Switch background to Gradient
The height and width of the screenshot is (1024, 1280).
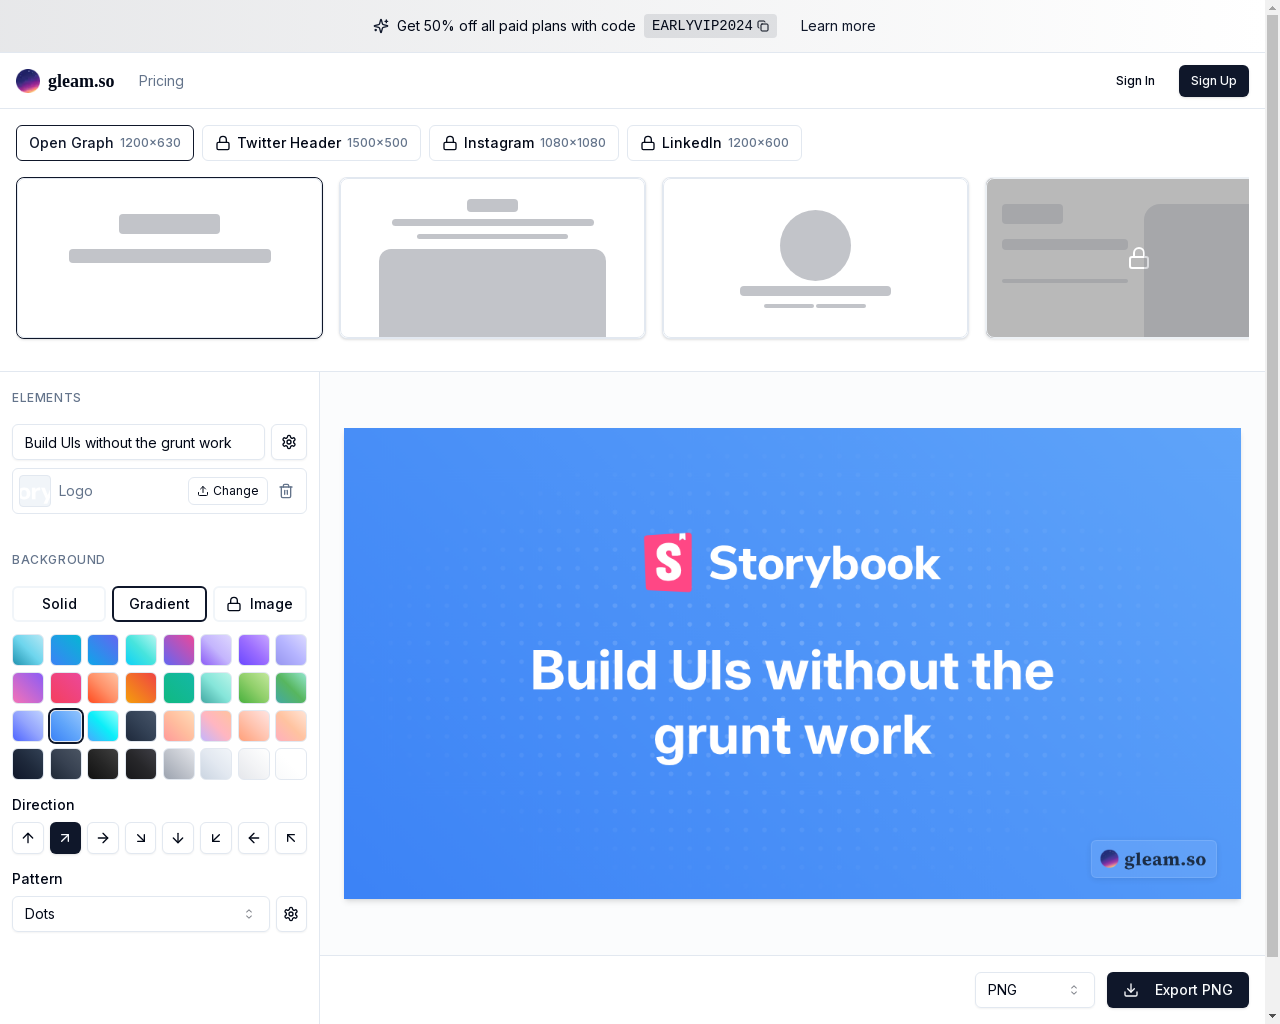pyautogui.click(x=159, y=604)
